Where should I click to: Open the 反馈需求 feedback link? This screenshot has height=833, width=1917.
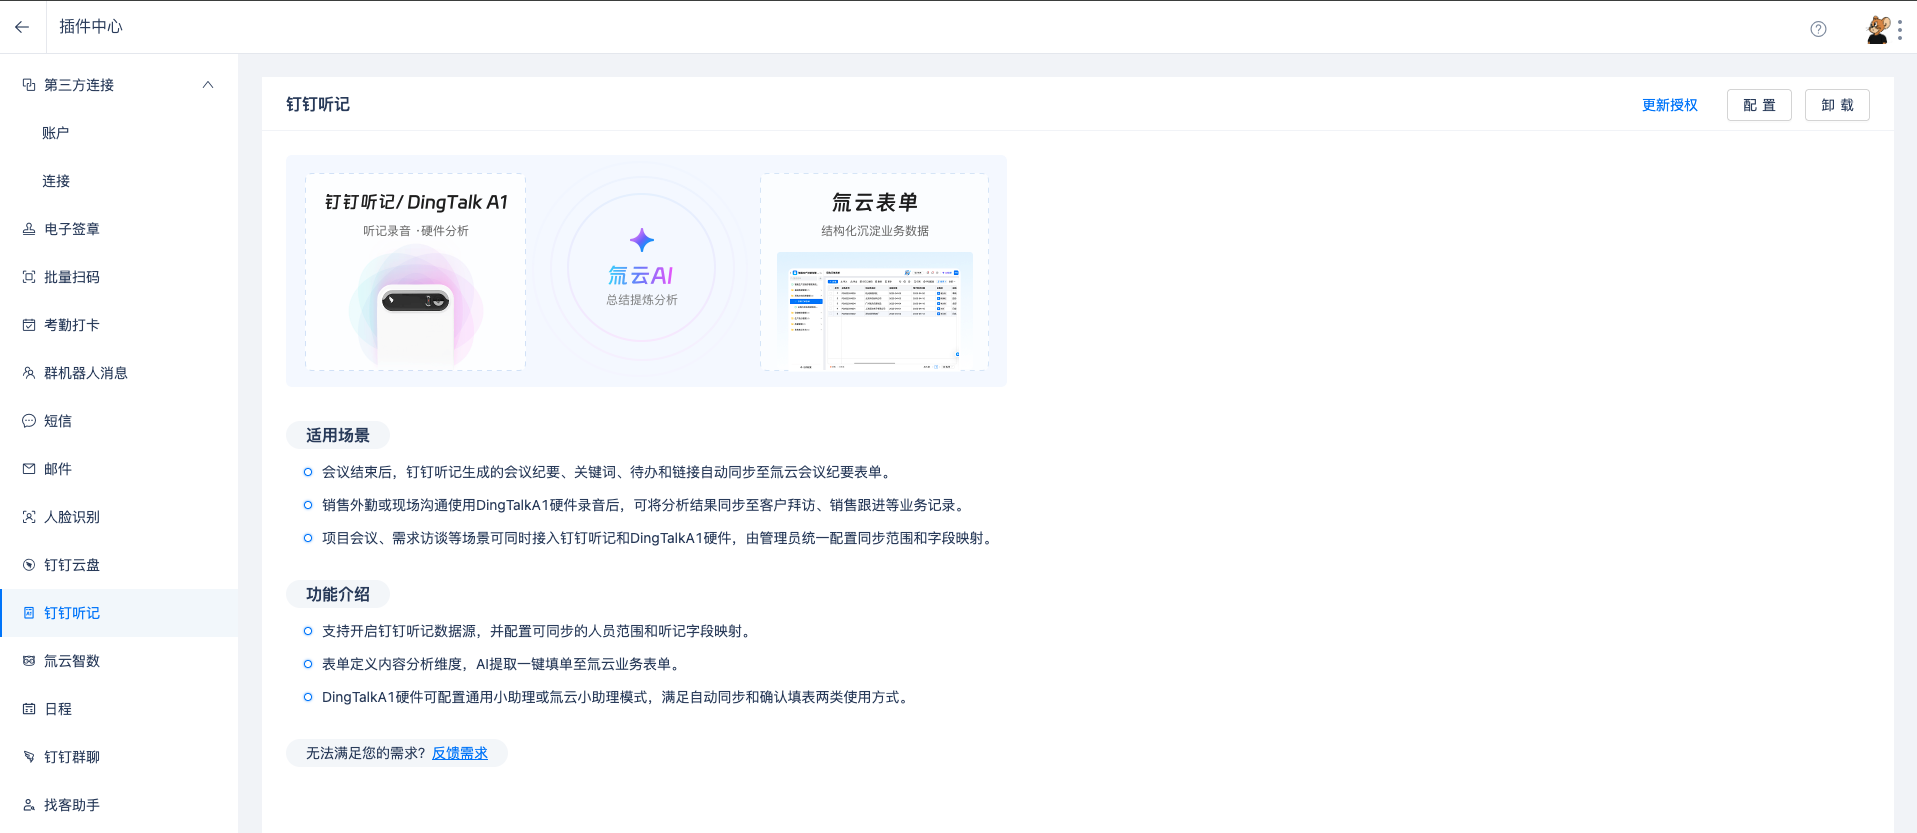460,753
